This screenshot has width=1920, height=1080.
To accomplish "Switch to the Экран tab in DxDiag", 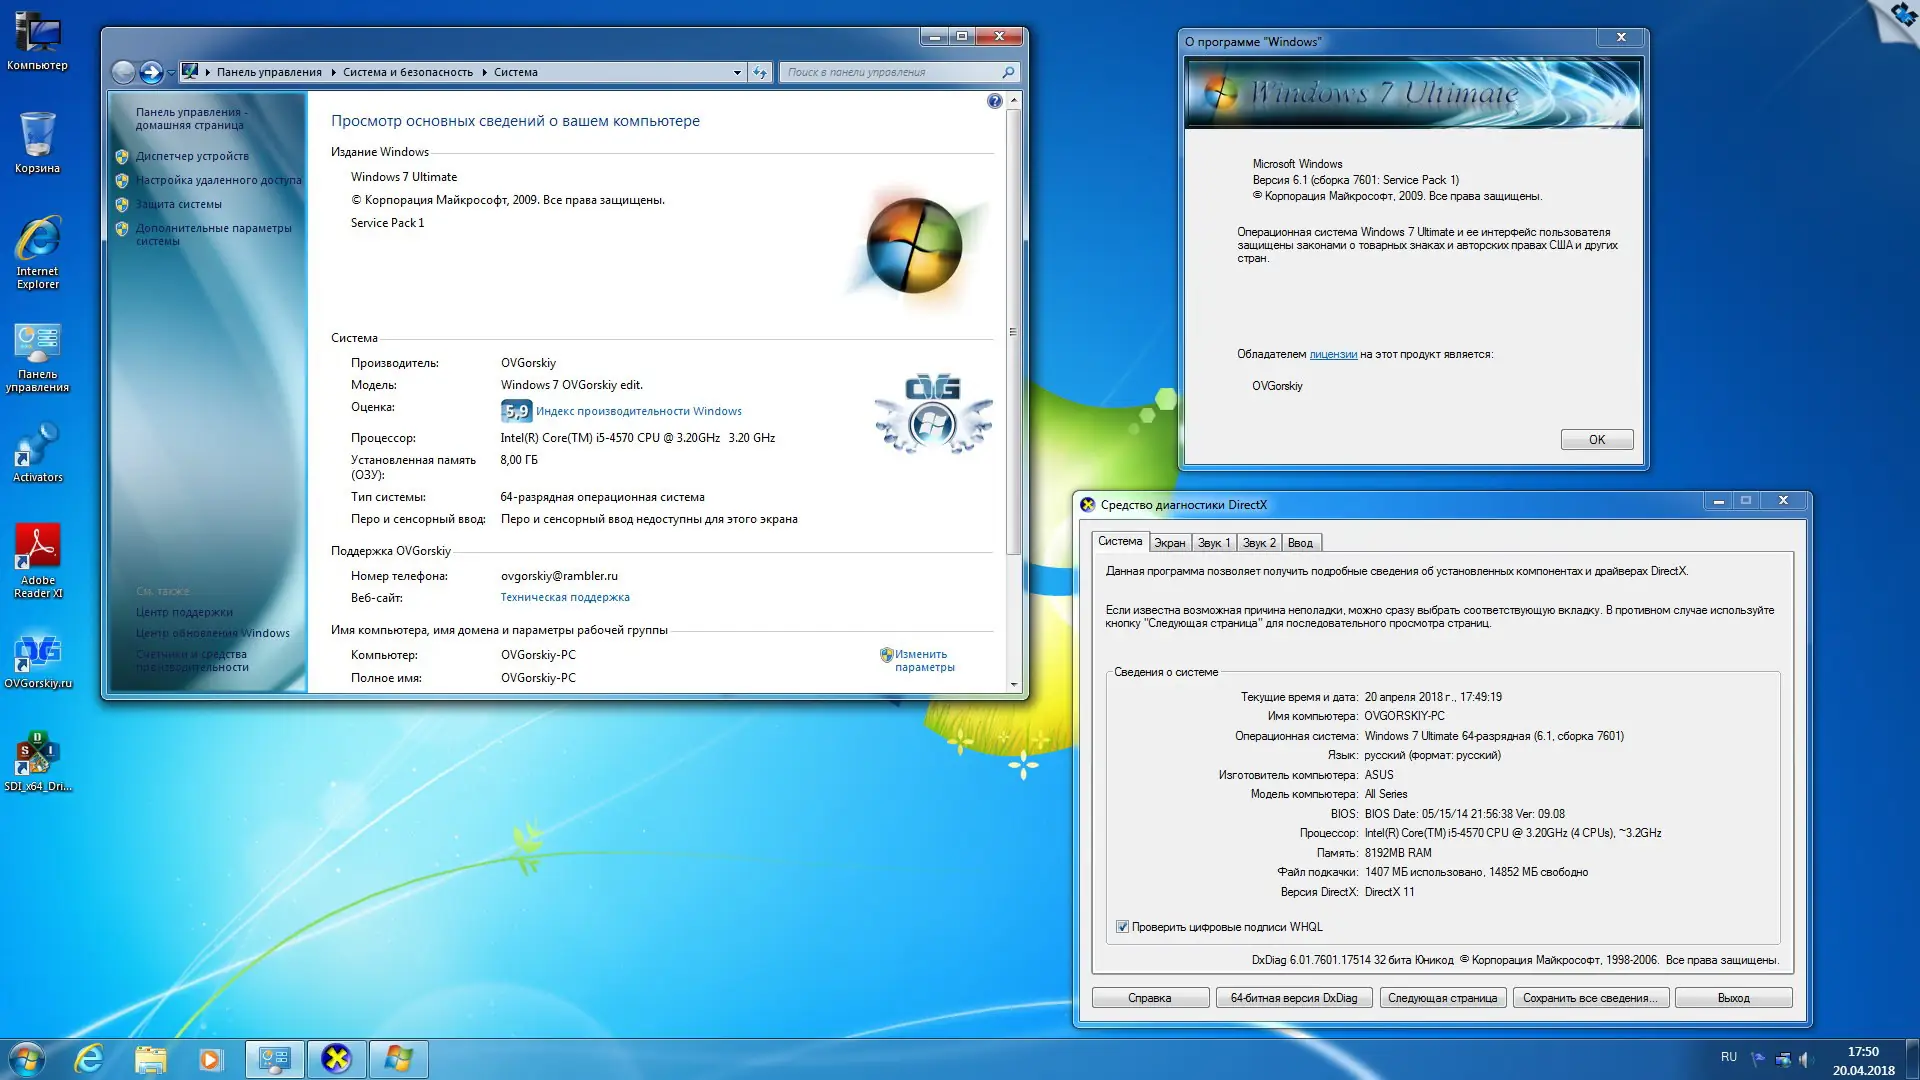I will [x=1170, y=542].
